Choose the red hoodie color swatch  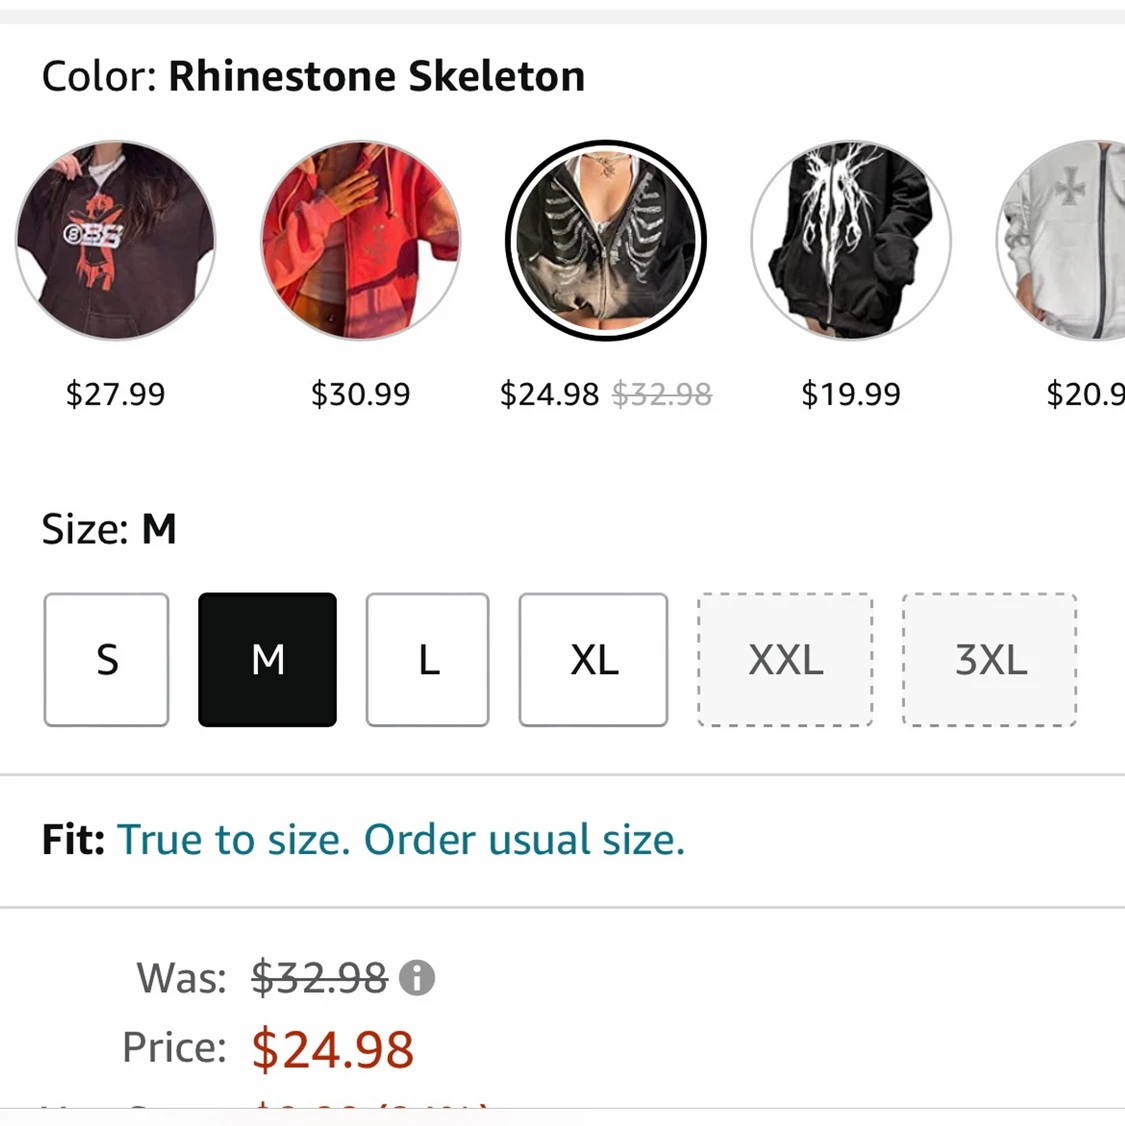pos(361,240)
